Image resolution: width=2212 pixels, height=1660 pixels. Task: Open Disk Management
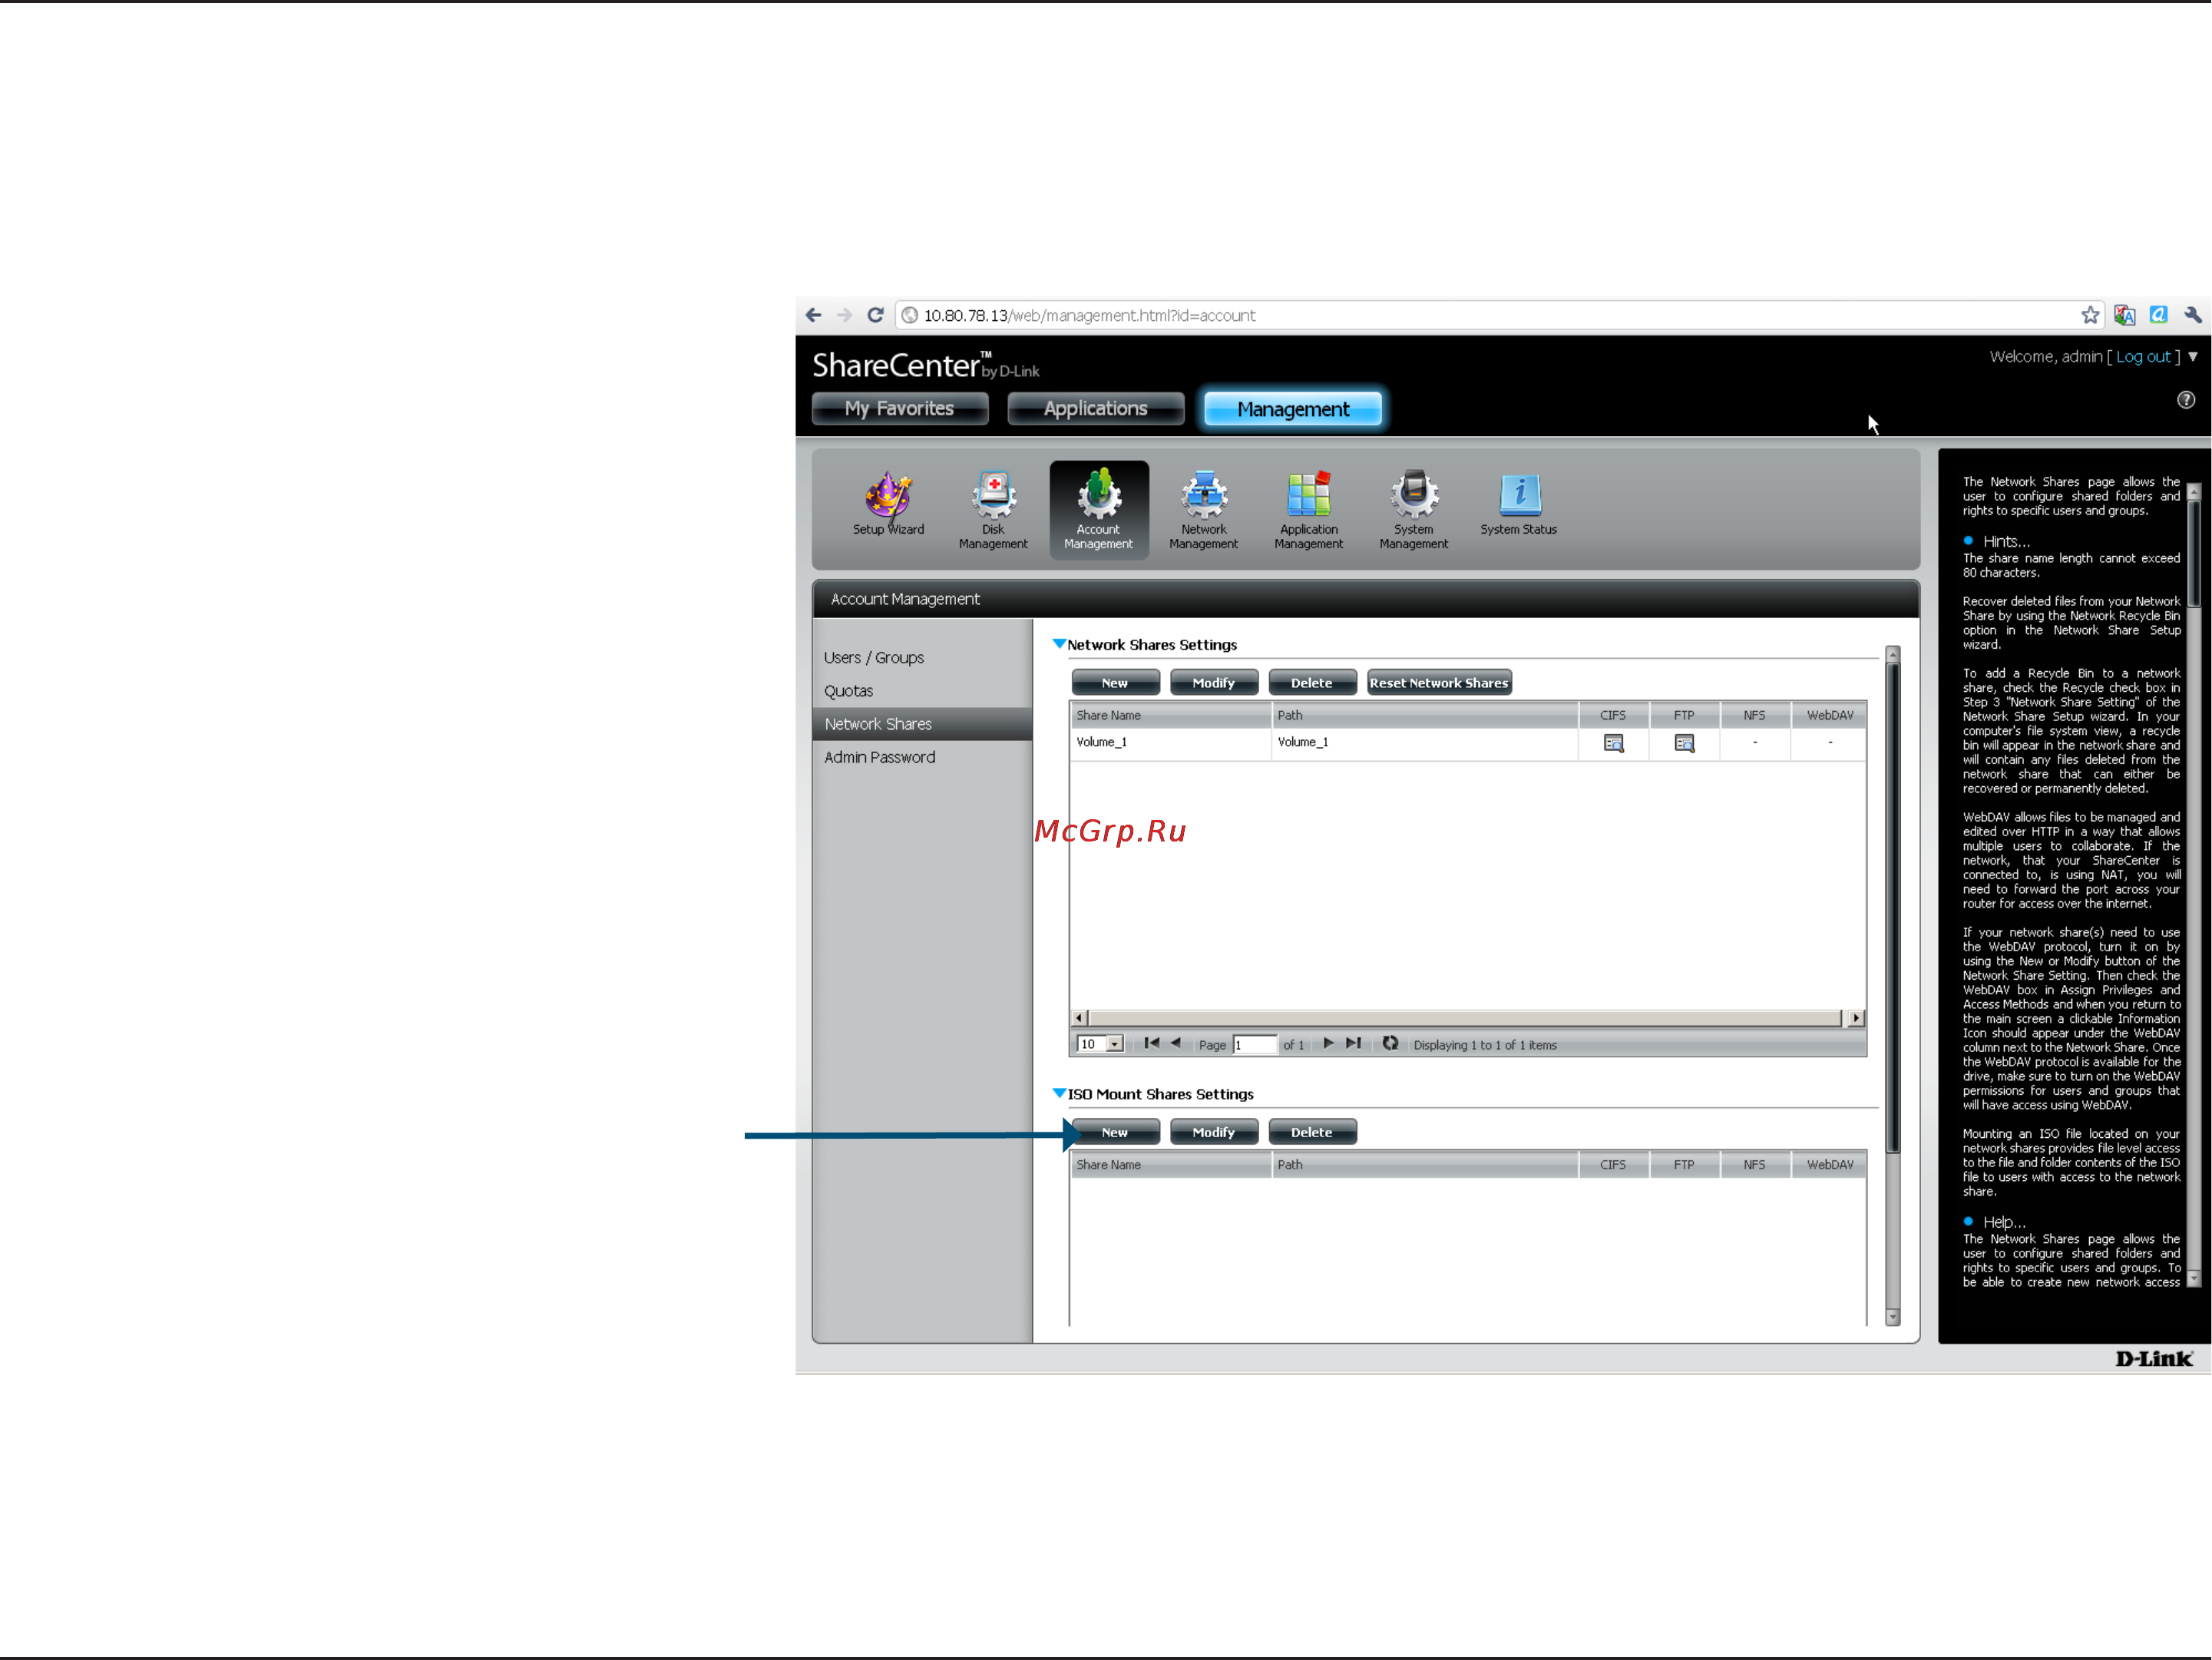[993, 510]
